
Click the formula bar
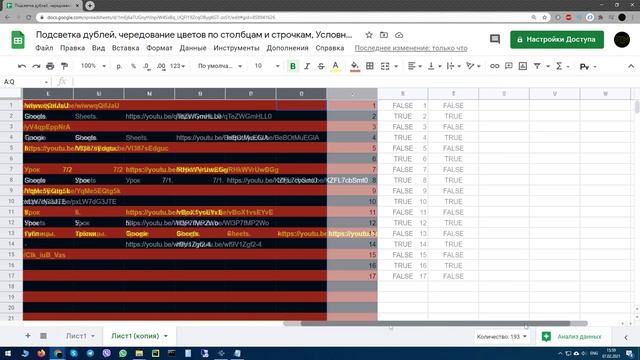[355, 82]
